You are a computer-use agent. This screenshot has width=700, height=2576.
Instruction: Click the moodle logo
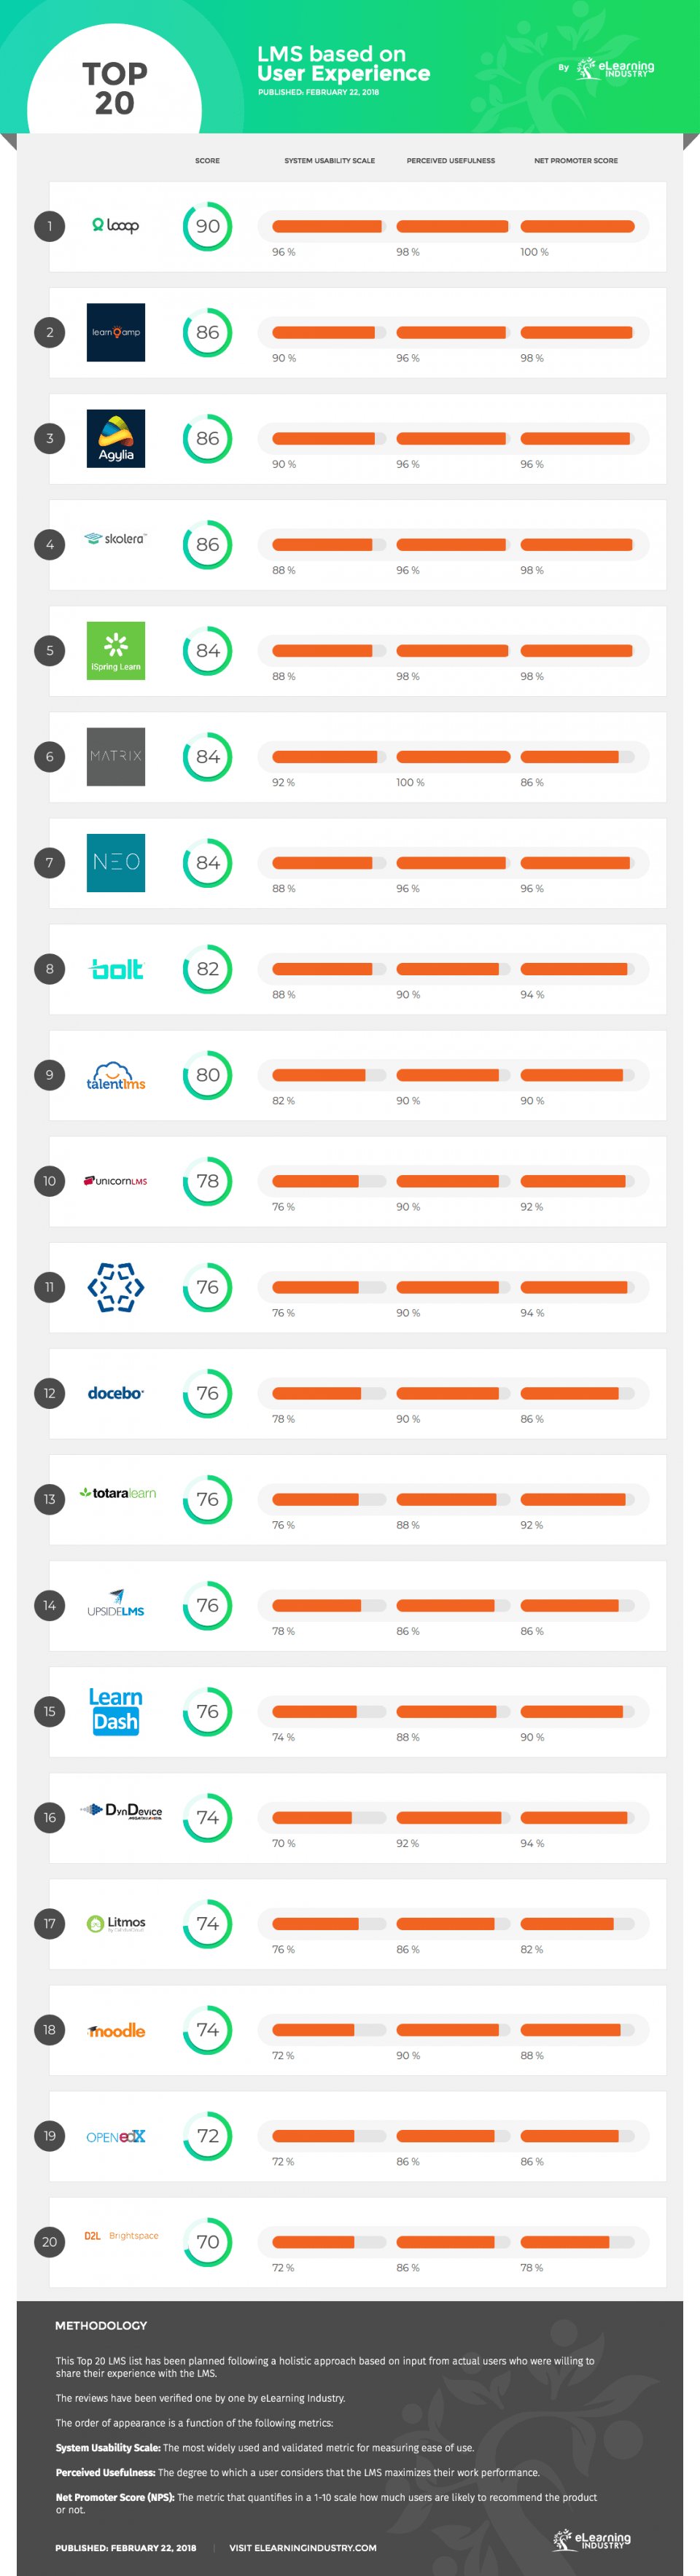pos(116,2030)
